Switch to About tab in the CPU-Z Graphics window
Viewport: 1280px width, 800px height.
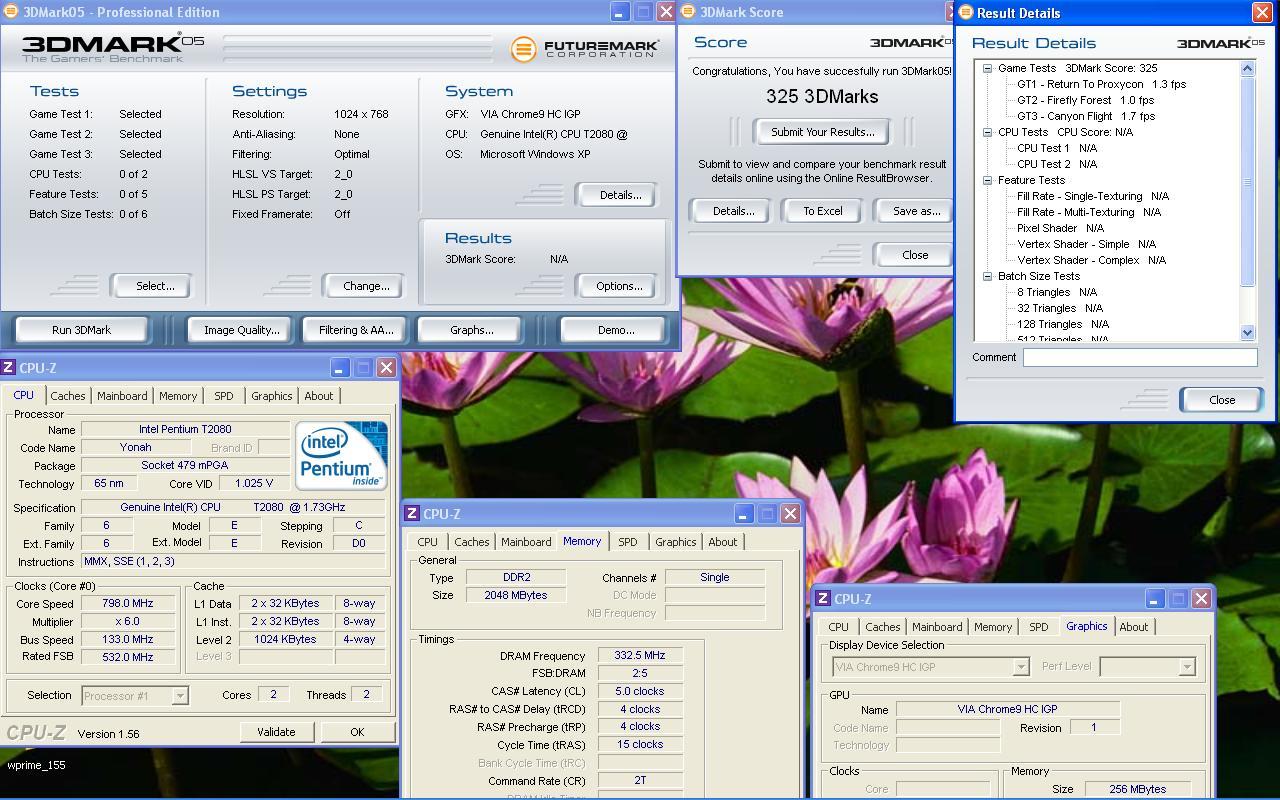[x=1133, y=627]
